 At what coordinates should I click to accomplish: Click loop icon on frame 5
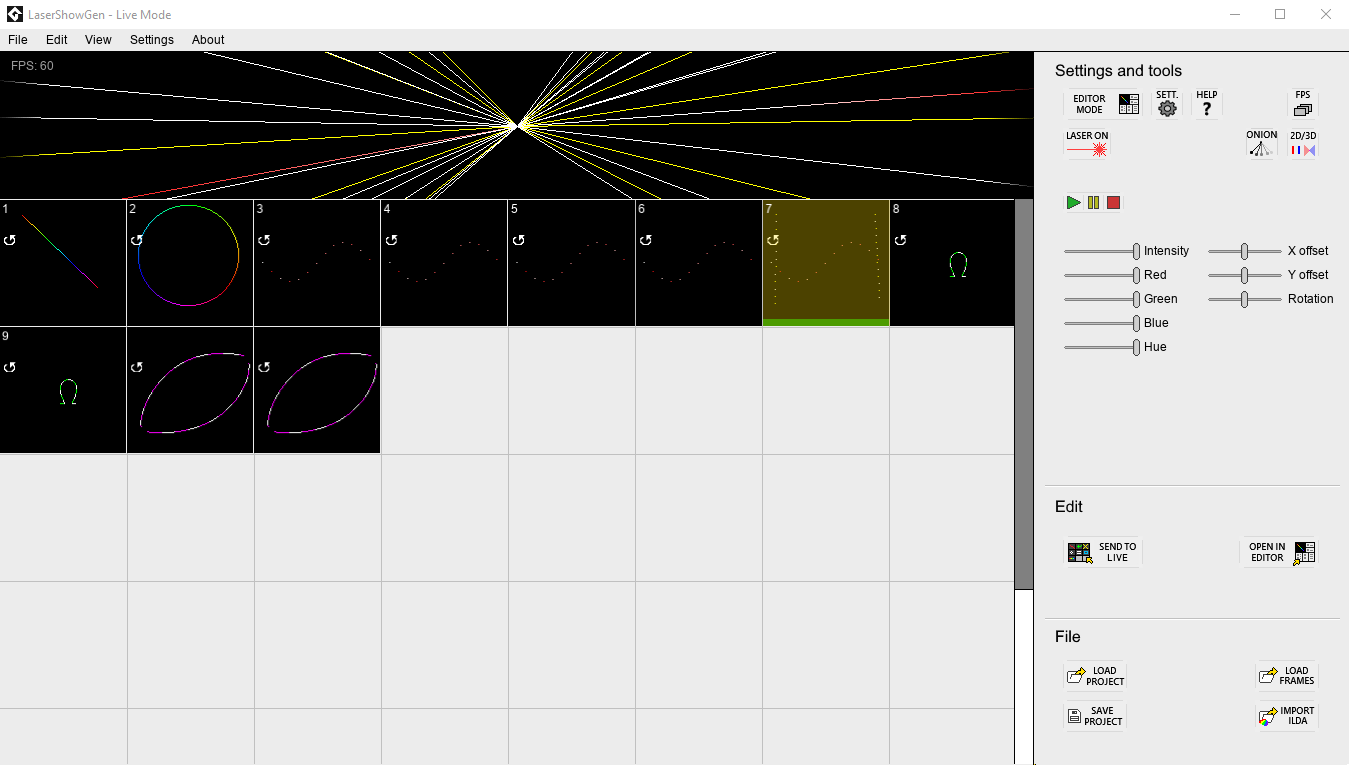(x=518, y=240)
